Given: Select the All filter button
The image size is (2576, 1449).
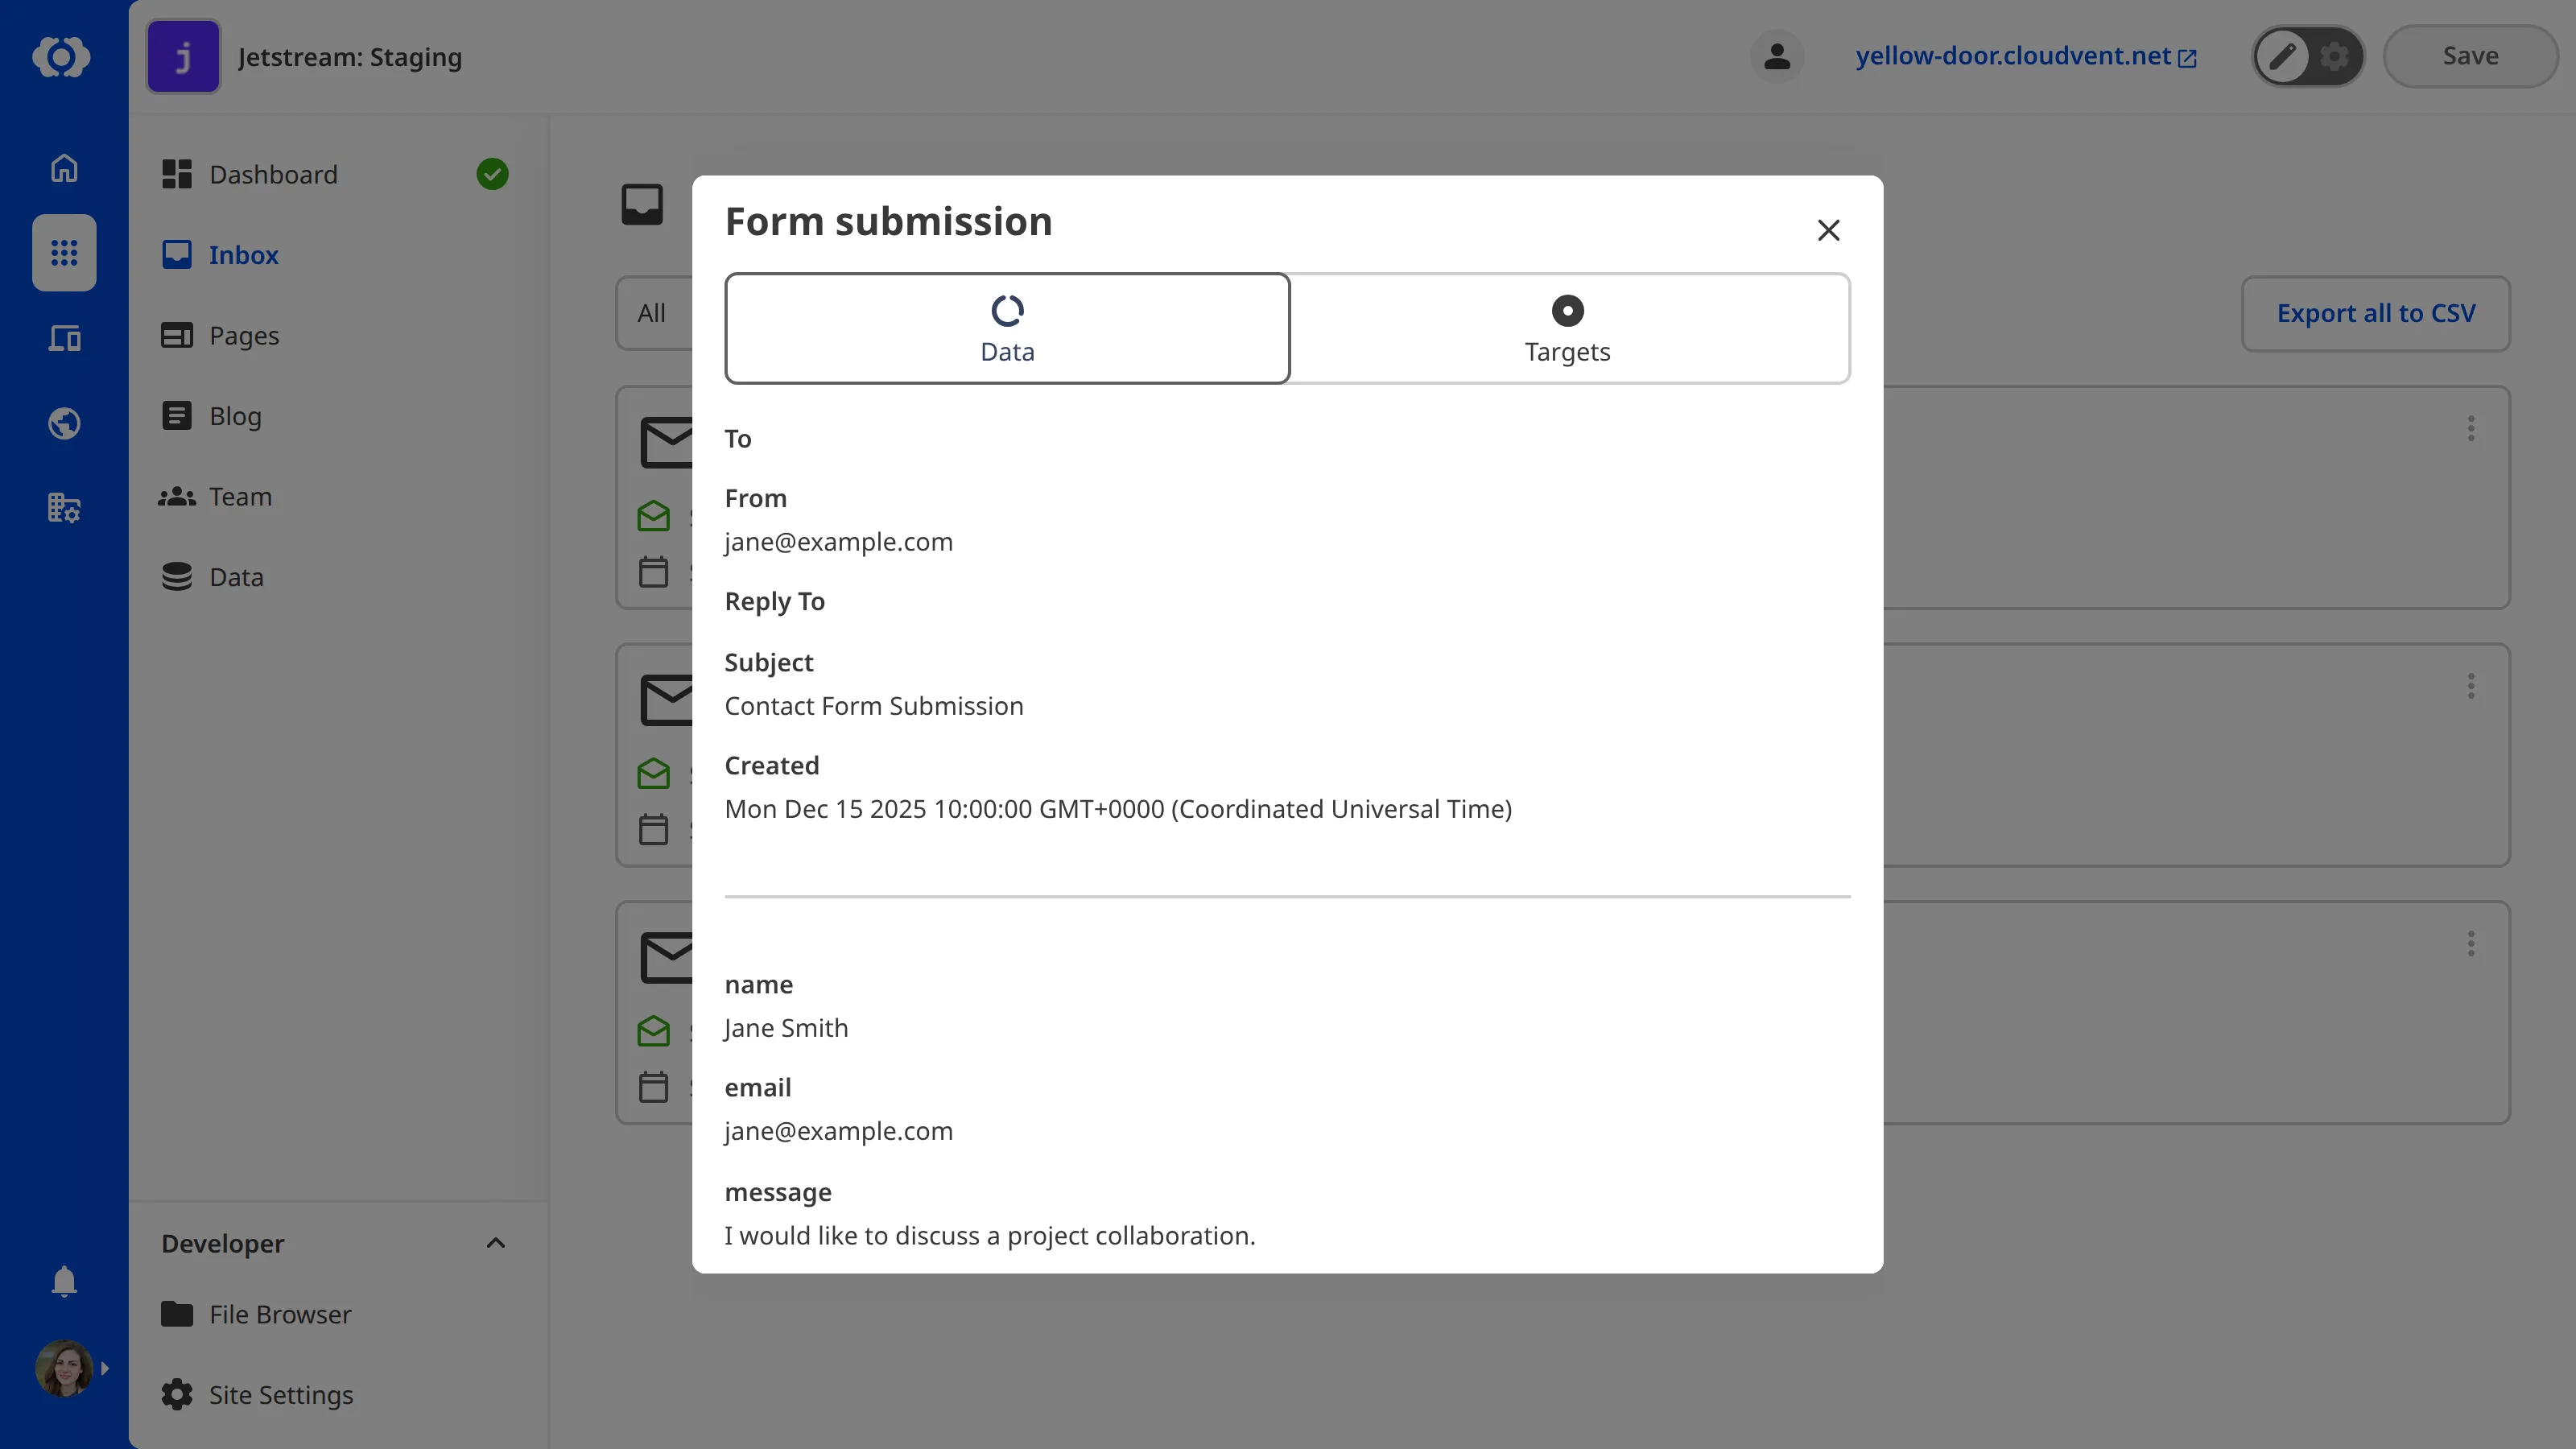Looking at the screenshot, I should click(x=652, y=313).
